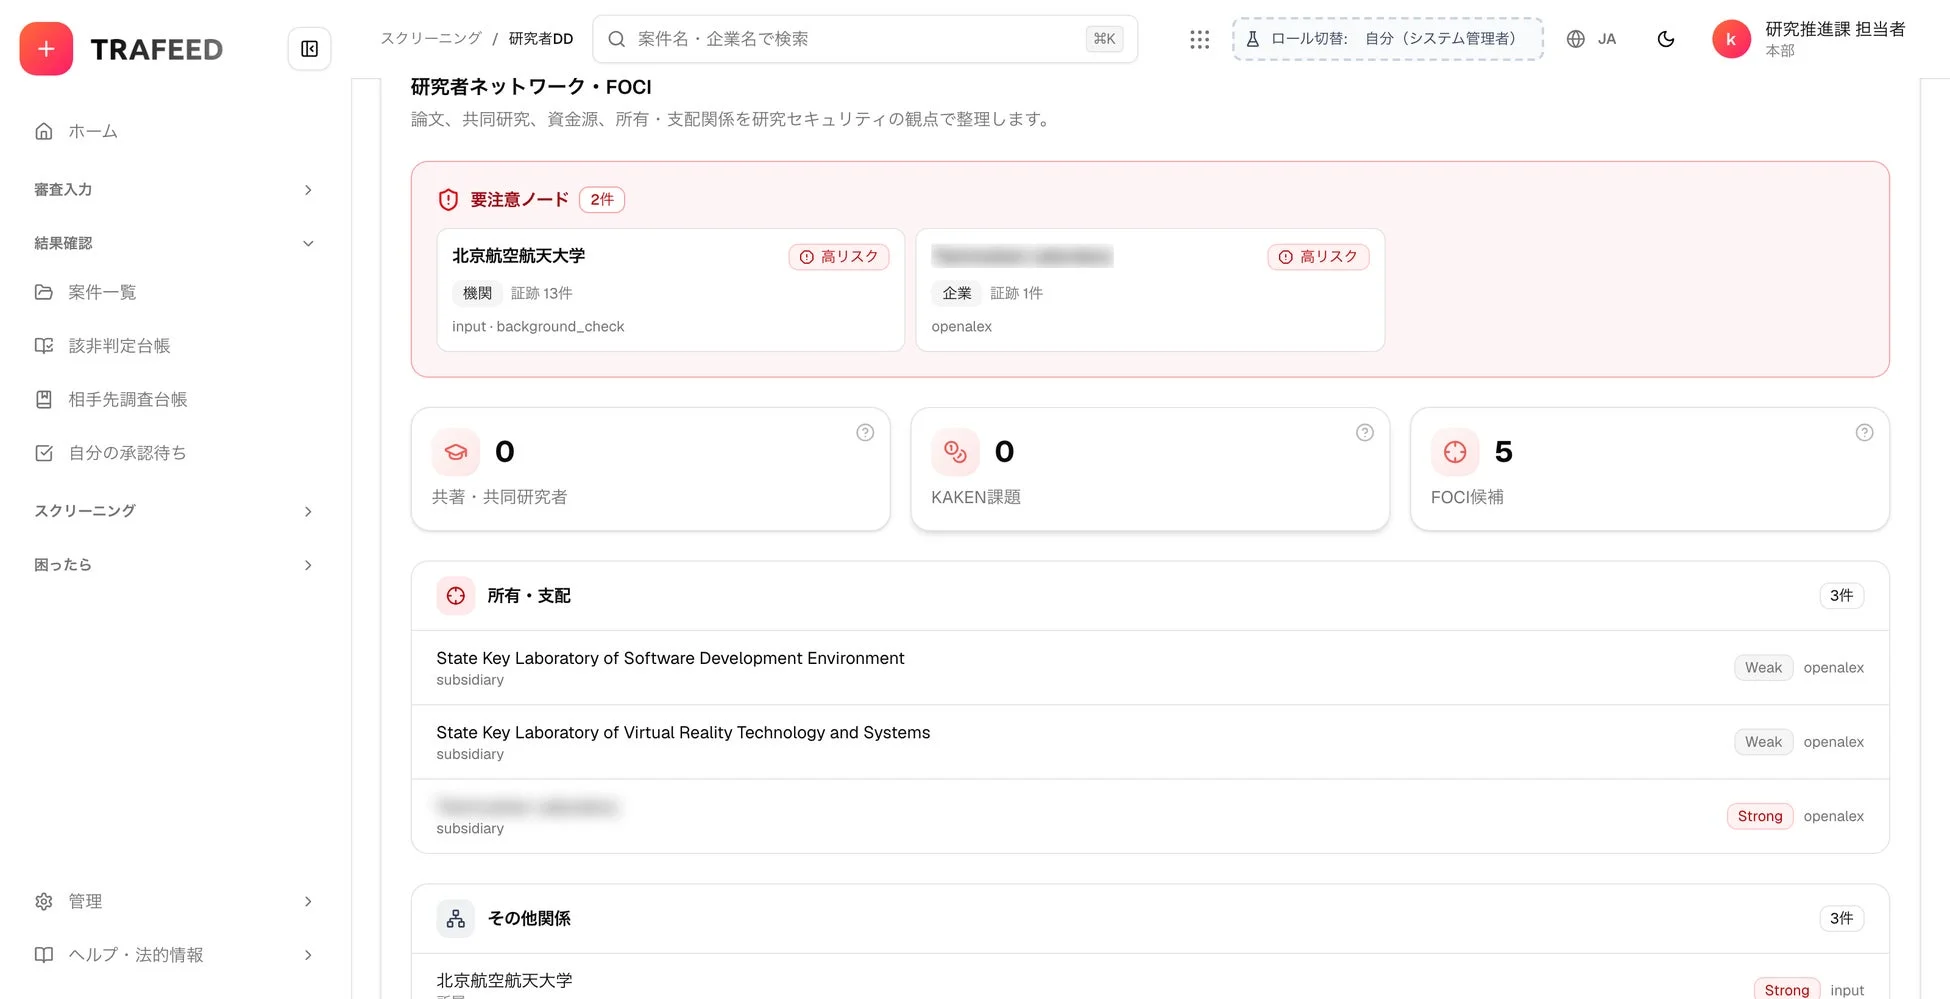Click the TRAFEED logo text
This screenshot has height=999, width=1950.
157,49
